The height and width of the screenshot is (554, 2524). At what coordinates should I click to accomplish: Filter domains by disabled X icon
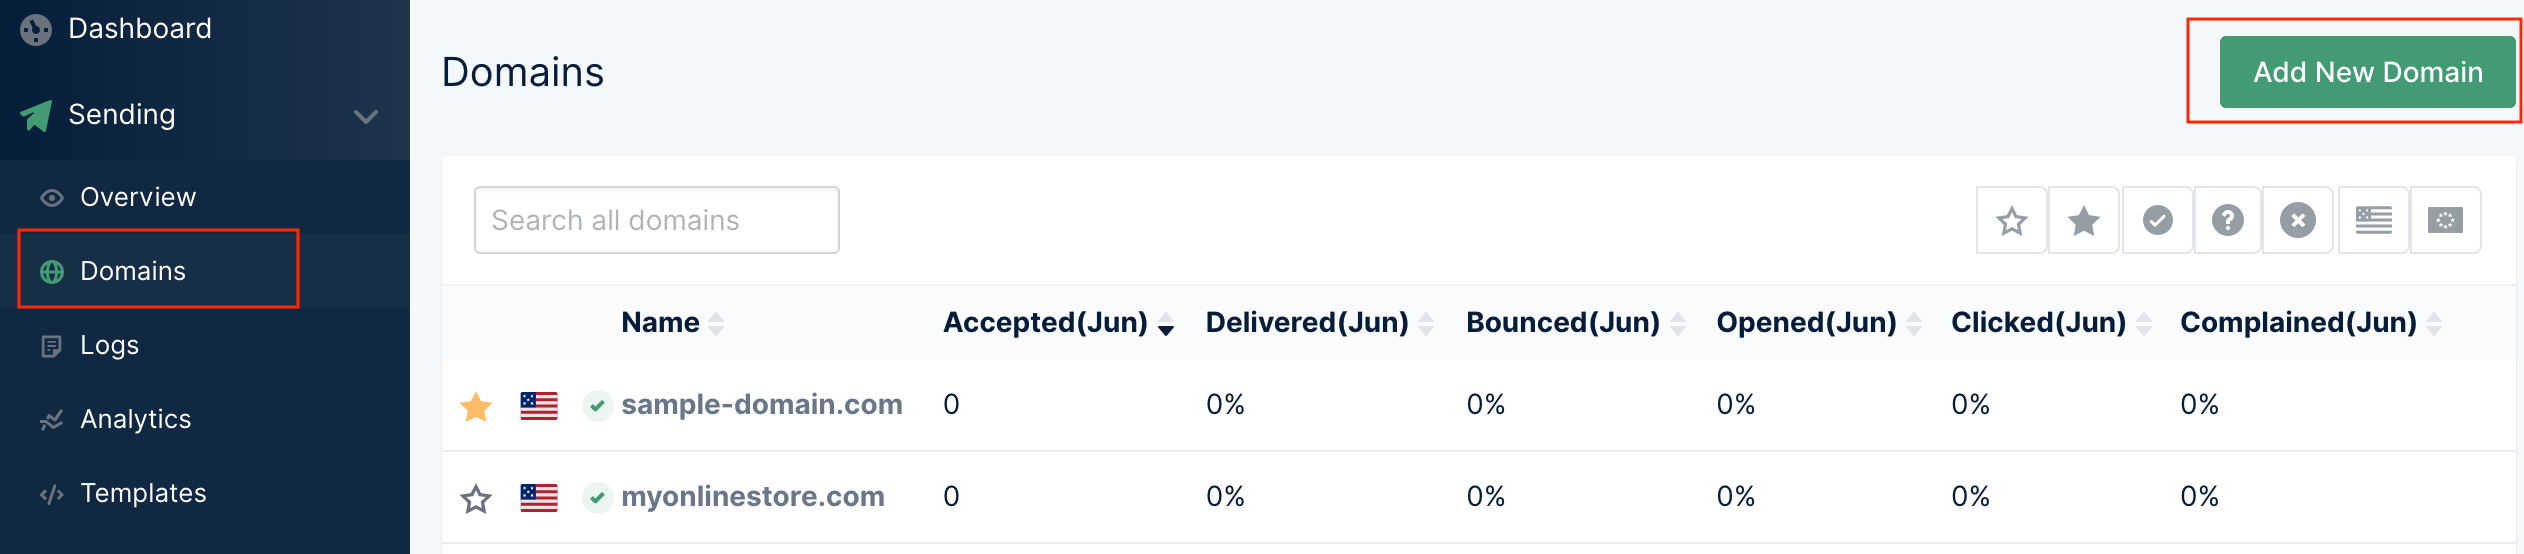click(2298, 220)
